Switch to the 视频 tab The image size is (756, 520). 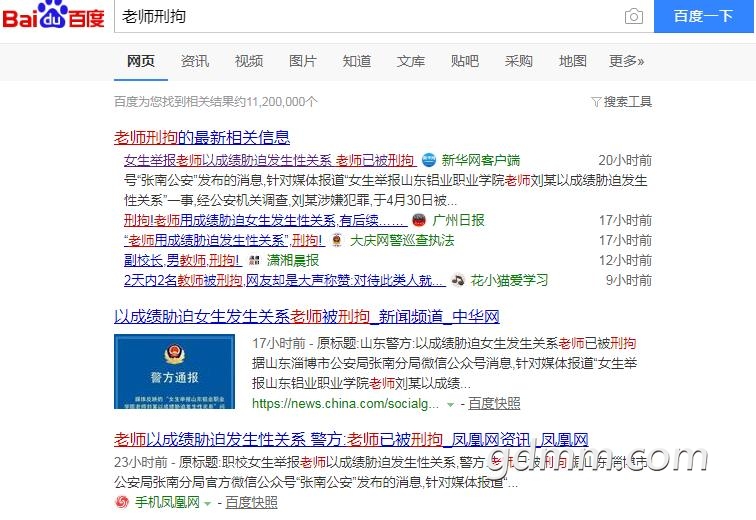coord(249,61)
